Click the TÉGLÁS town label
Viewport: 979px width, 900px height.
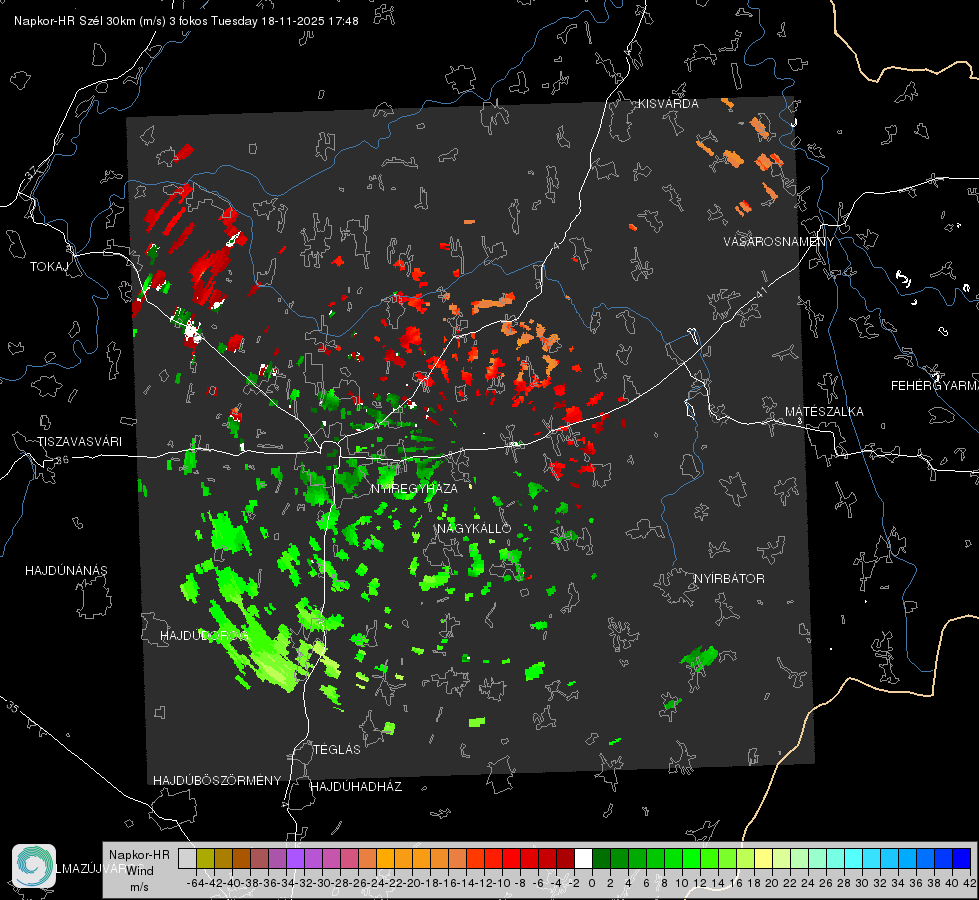coord(337,750)
